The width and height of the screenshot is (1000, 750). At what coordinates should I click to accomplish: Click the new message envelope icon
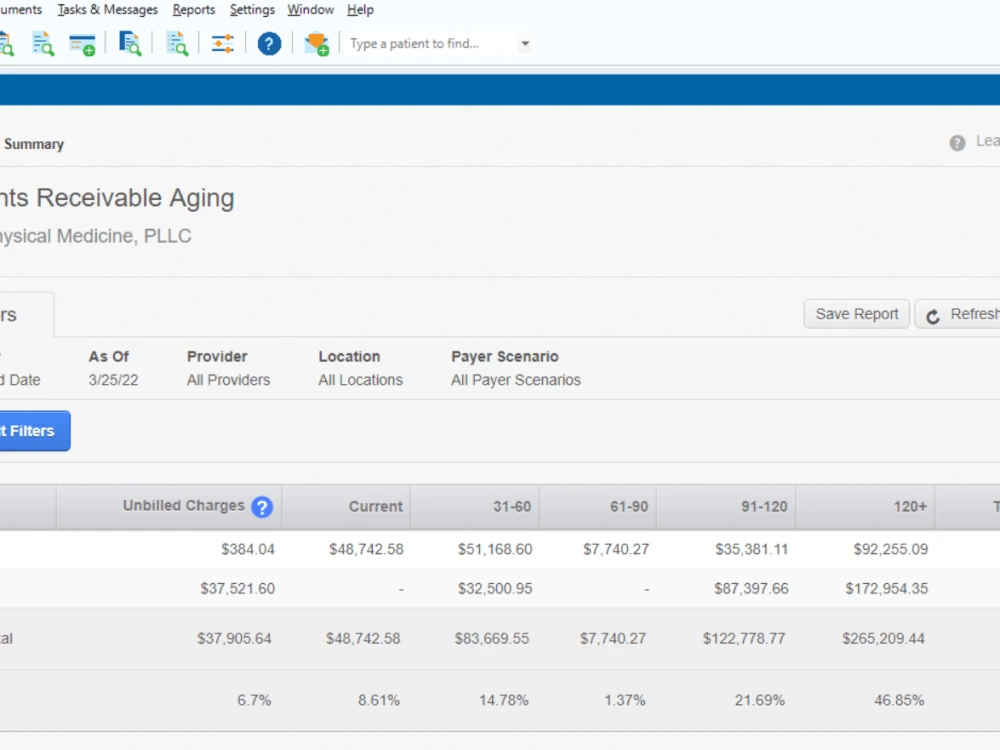(x=317, y=43)
